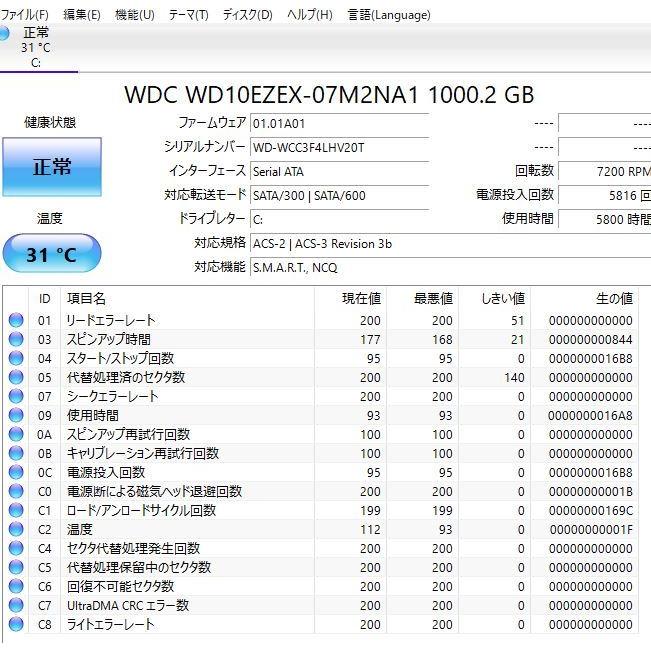
Task: Click status icon for C7 UltraDMA CRC エラー数
Action: click(x=16, y=605)
